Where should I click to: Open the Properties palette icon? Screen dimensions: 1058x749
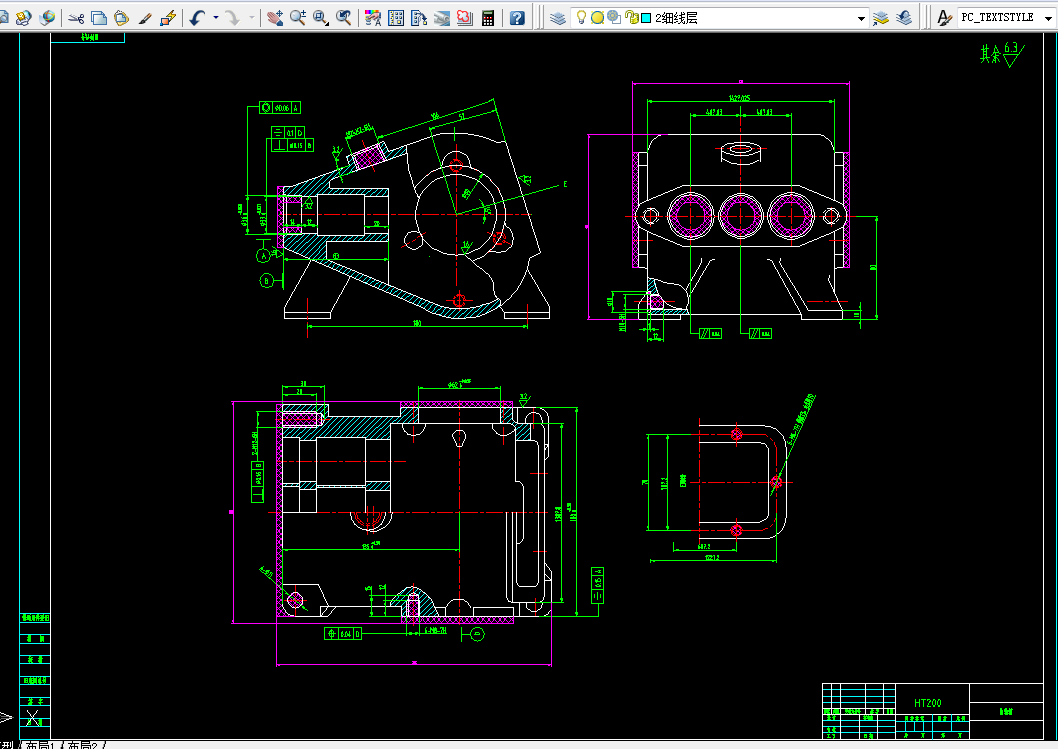point(373,18)
